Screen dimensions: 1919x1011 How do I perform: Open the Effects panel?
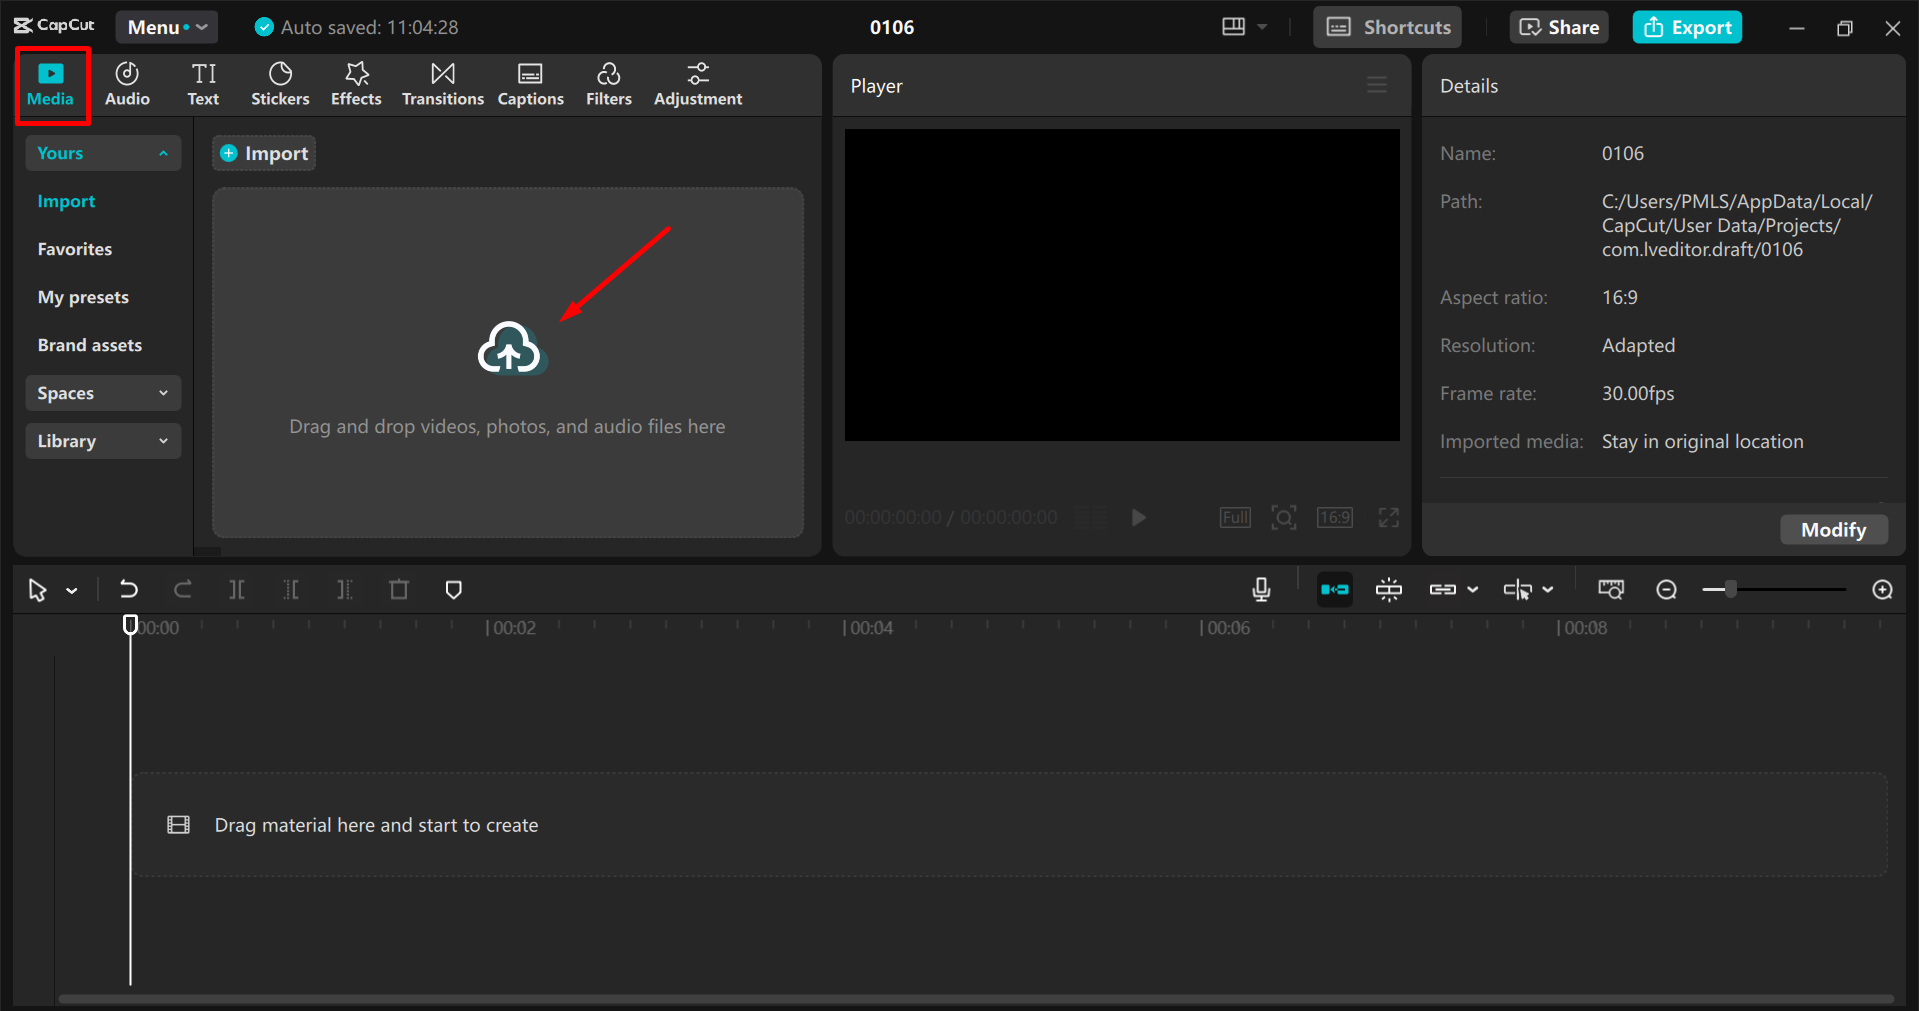point(356,84)
